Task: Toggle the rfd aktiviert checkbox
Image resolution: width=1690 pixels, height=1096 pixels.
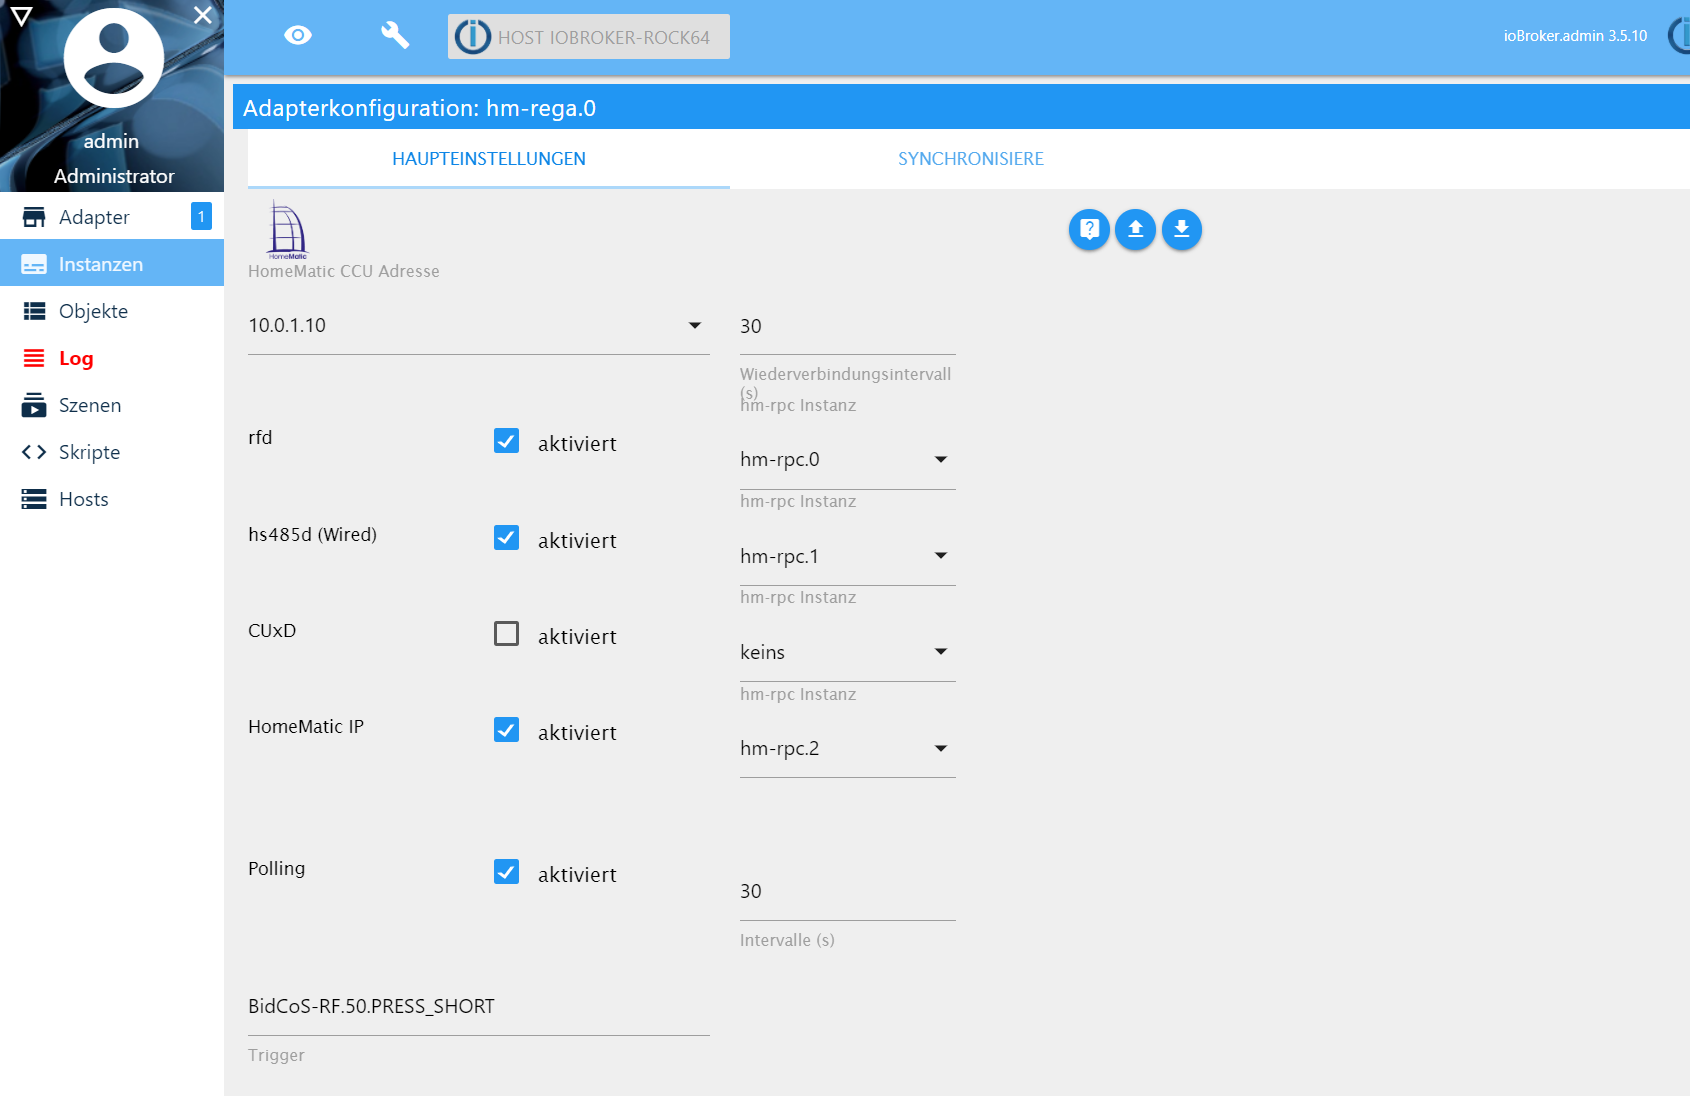Action: coord(507,441)
